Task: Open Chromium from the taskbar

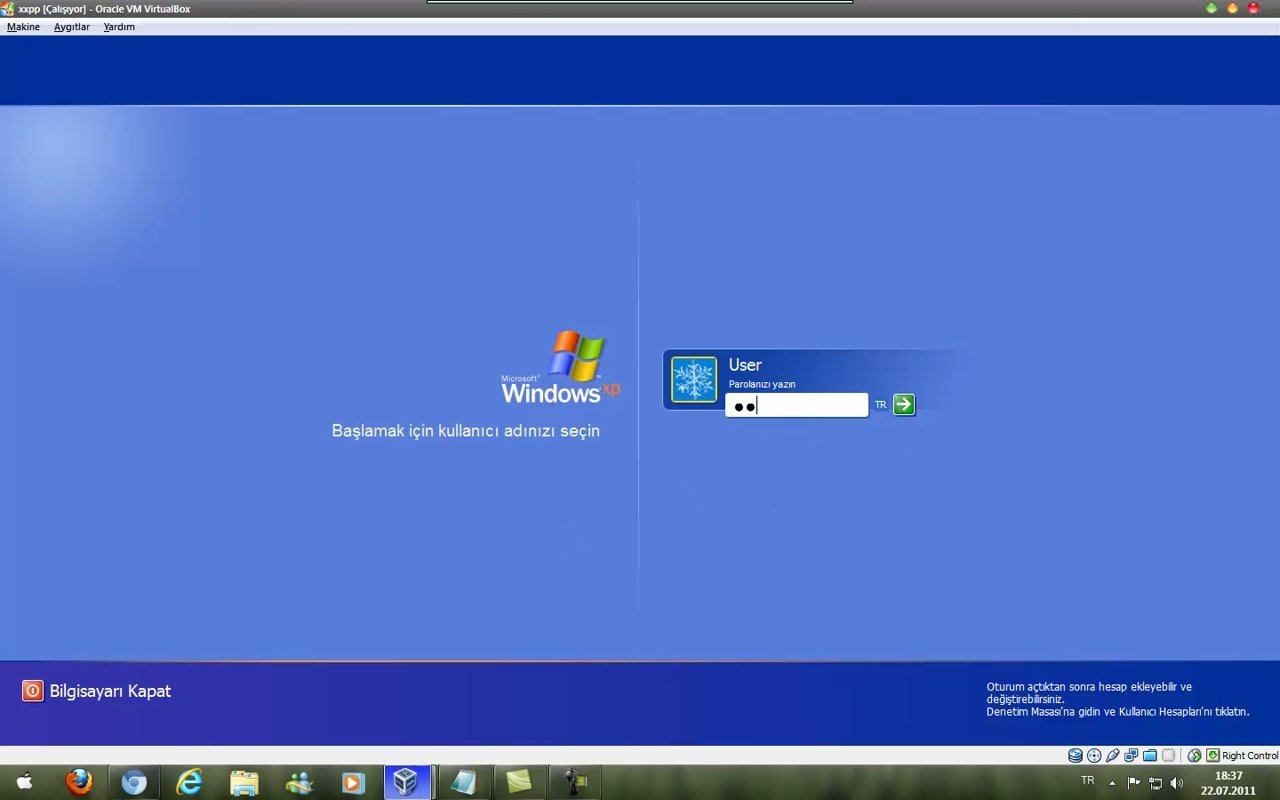Action: pyautogui.click(x=134, y=782)
